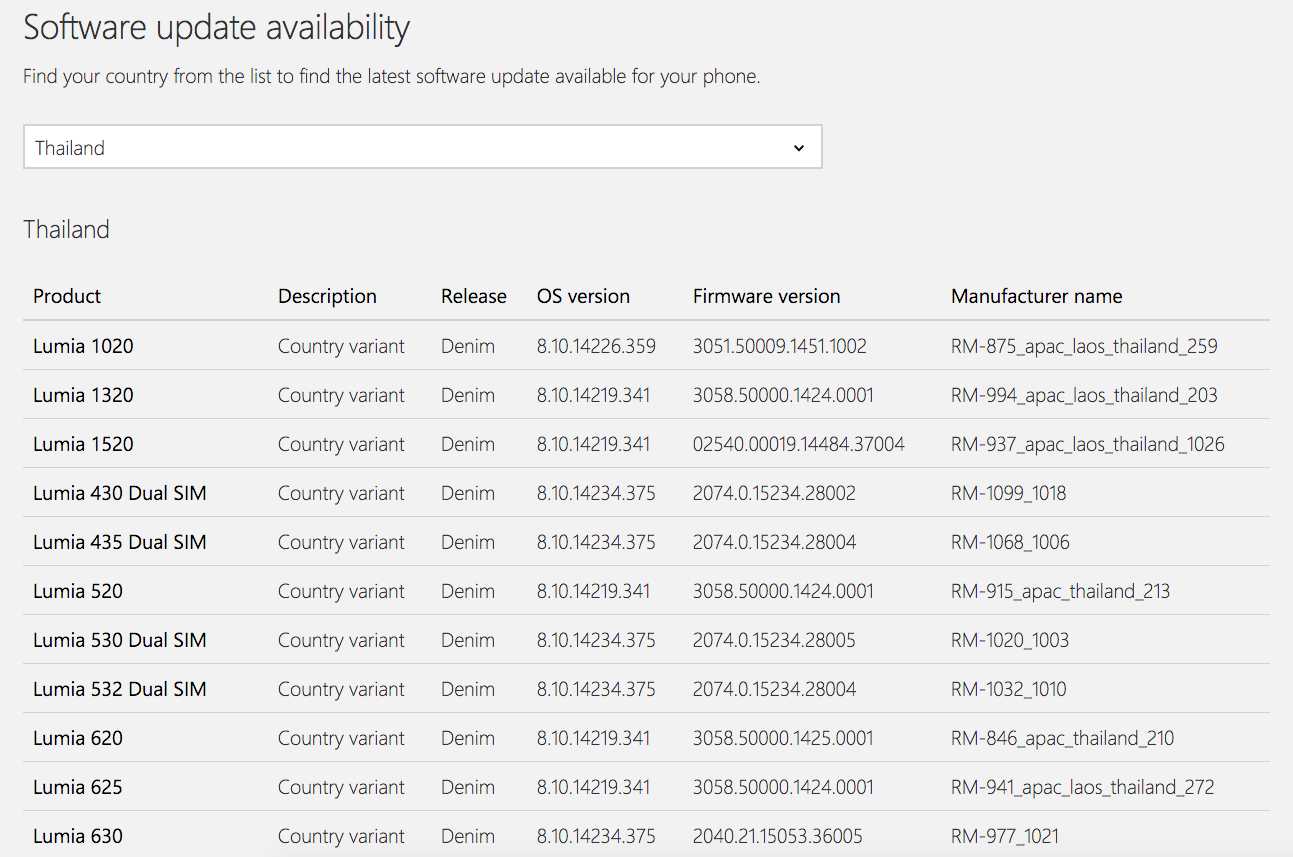Click the Firmware version column header

pyautogui.click(x=766, y=296)
